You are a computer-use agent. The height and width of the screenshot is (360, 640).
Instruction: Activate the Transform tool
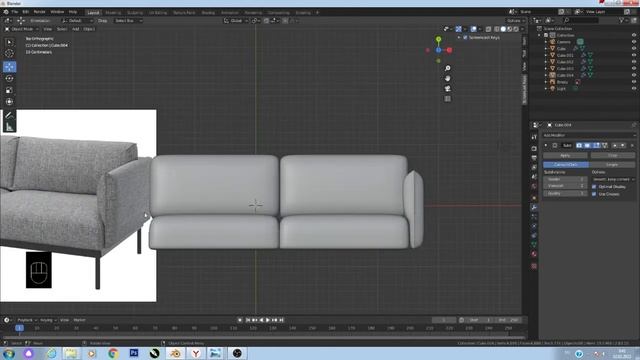point(9,102)
